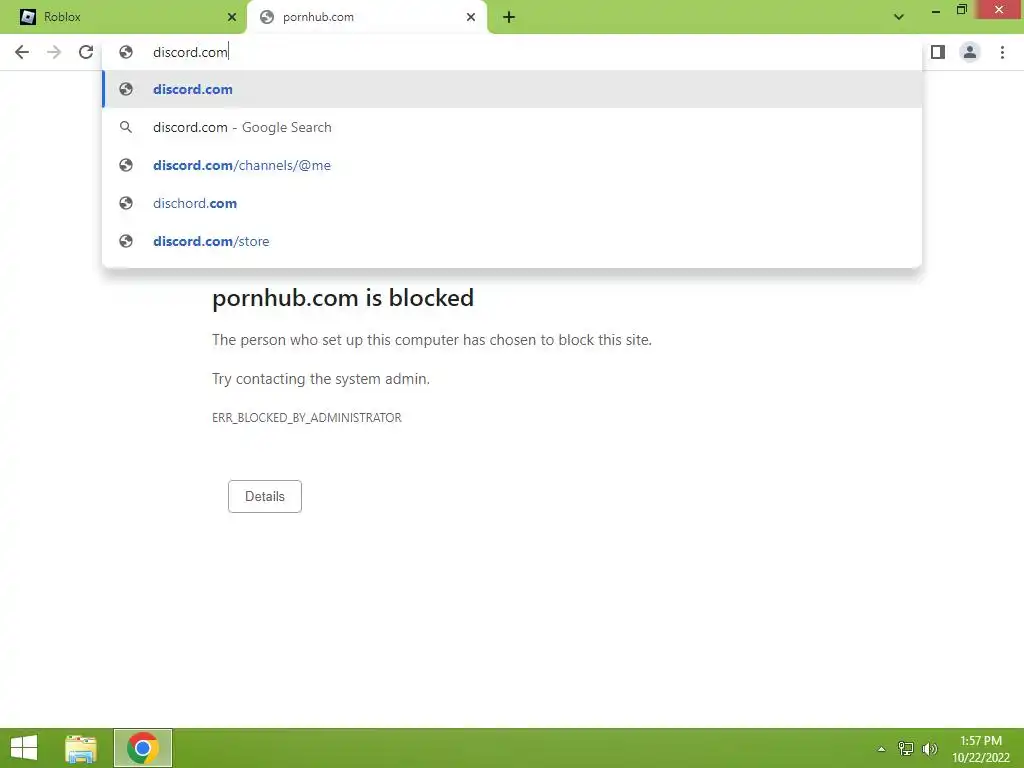Open the Windows Start button
The image size is (1024, 768).
pos(24,748)
